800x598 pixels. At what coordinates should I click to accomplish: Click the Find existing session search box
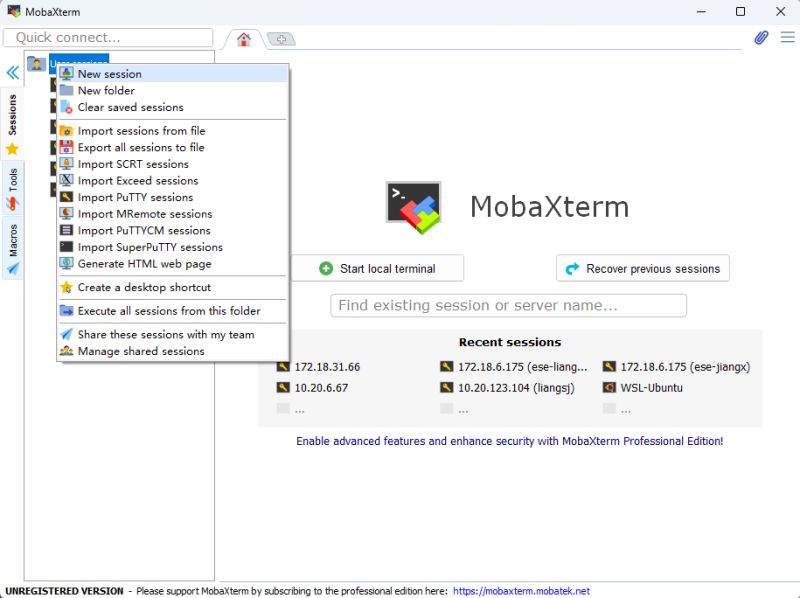tap(509, 306)
